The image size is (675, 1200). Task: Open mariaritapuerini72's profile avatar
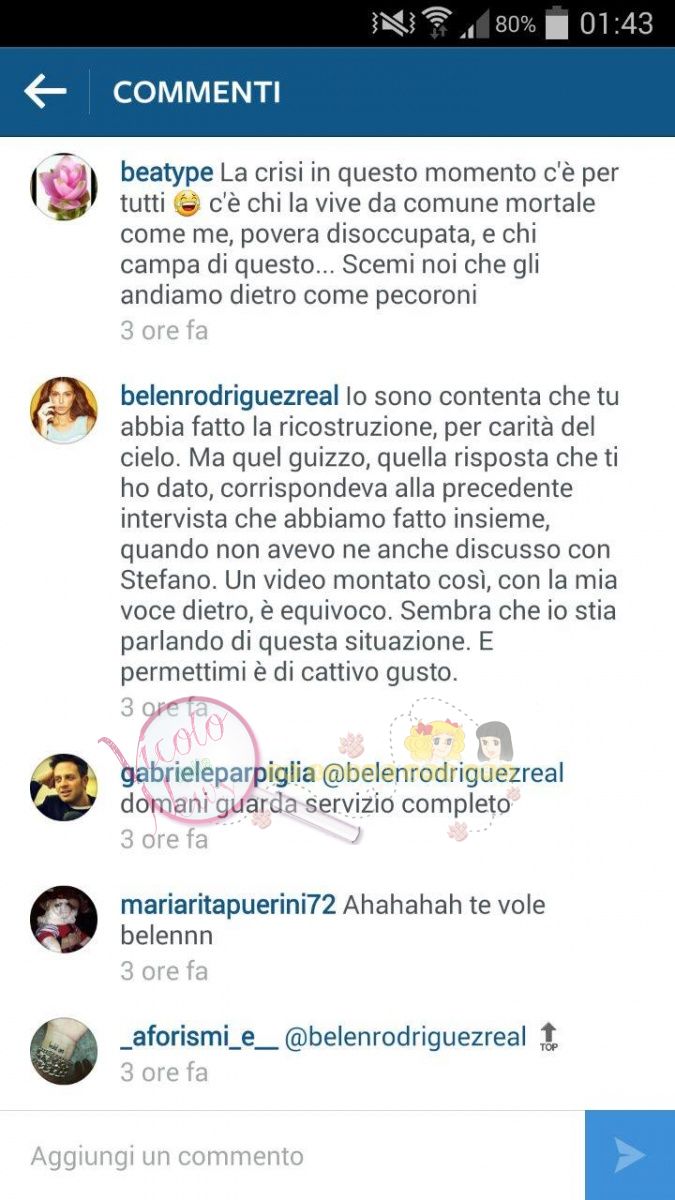64,919
